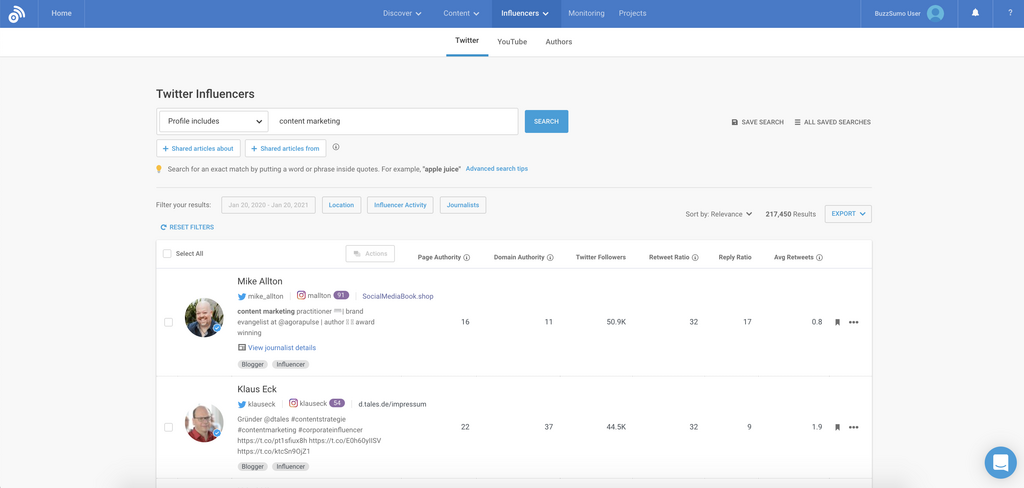Screen dimensions: 1024x488
Task: Click the BuzzSumo logo icon
Action: click(x=16, y=14)
